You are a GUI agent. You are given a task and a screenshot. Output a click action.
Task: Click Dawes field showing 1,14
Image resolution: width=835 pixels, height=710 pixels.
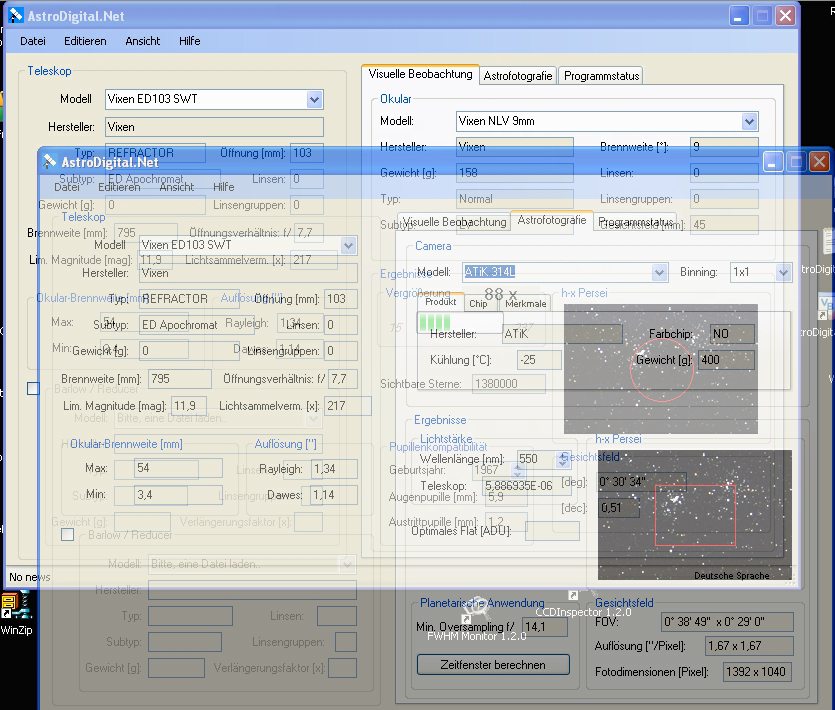[x=334, y=495]
